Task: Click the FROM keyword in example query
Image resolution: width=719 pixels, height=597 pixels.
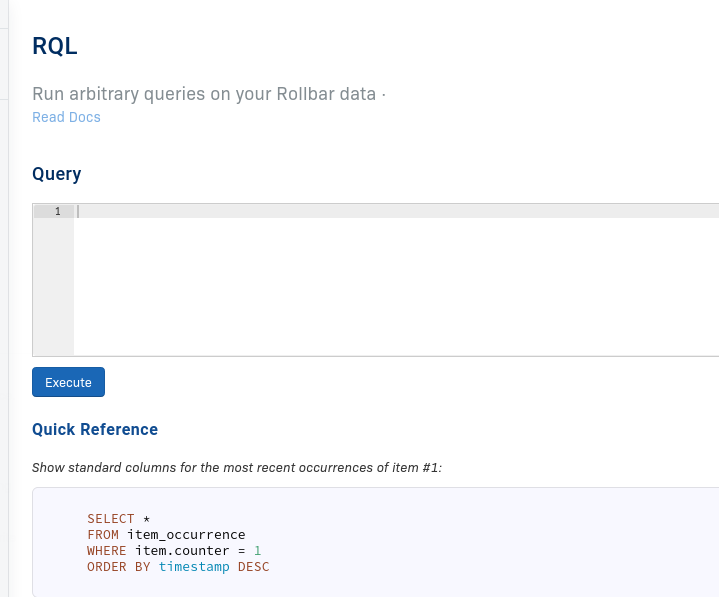Action: [x=102, y=535]
